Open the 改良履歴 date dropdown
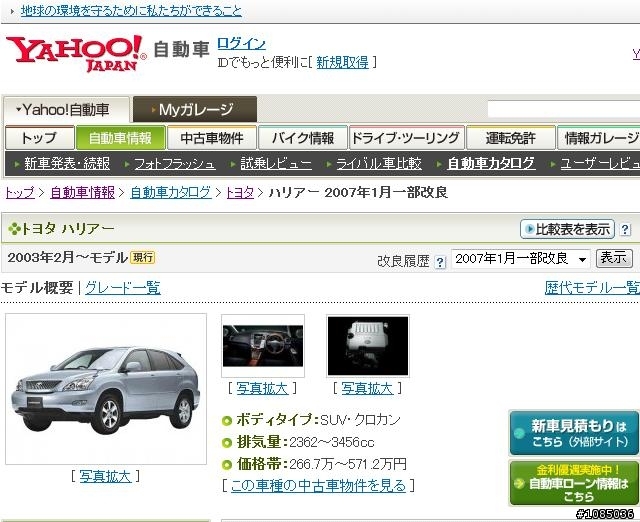Image resolution: width=640 pixels, height=522 pixels. point(520,259)
